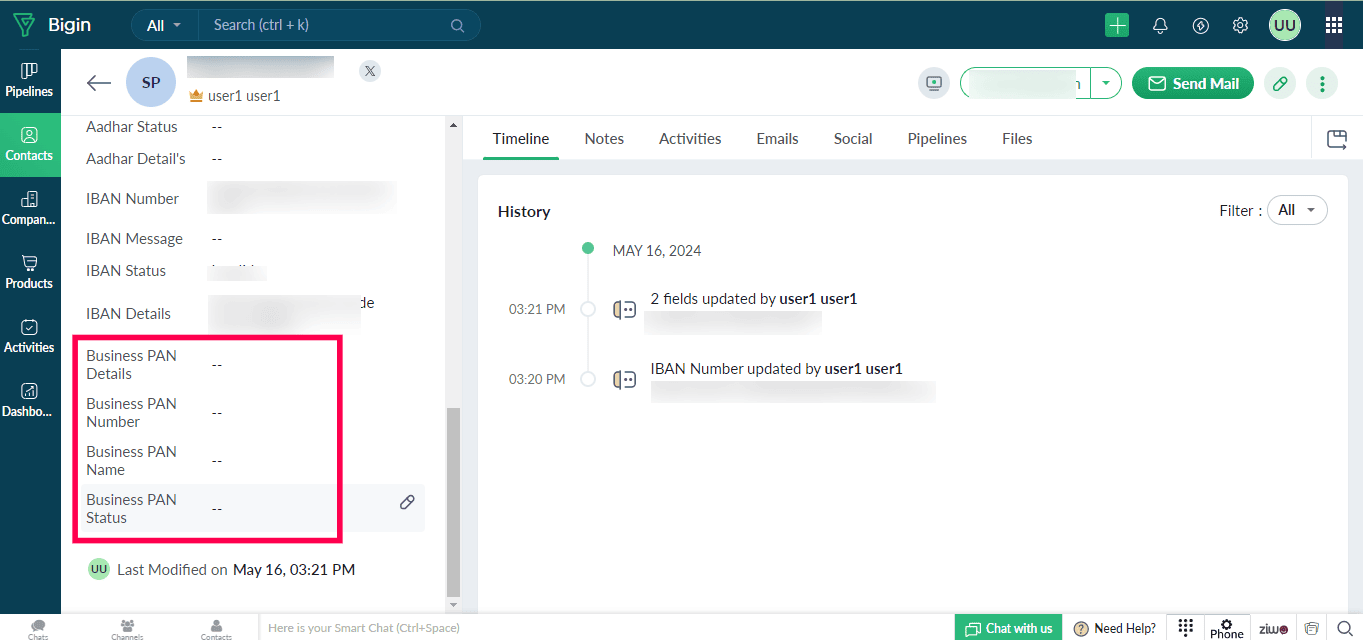Click the scroll down arrow of details panel
This screenshot has height=640, width=1363.
pos(453,605)
